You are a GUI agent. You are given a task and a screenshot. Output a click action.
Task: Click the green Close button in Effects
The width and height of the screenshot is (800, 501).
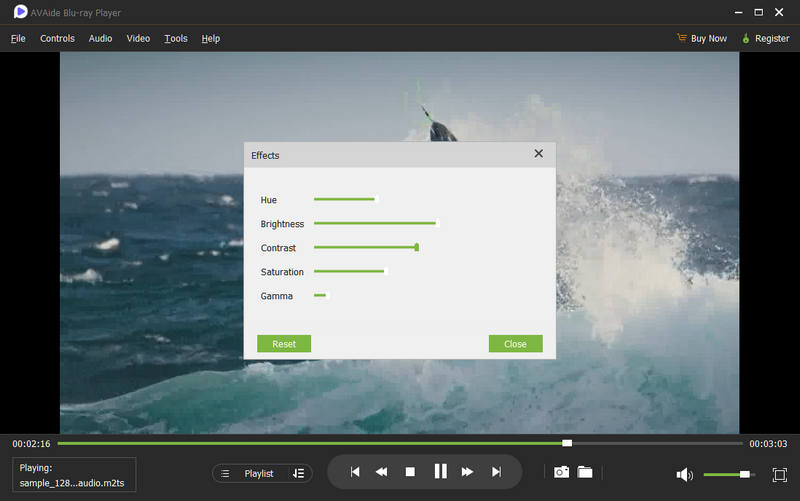[x=515, y=344]
